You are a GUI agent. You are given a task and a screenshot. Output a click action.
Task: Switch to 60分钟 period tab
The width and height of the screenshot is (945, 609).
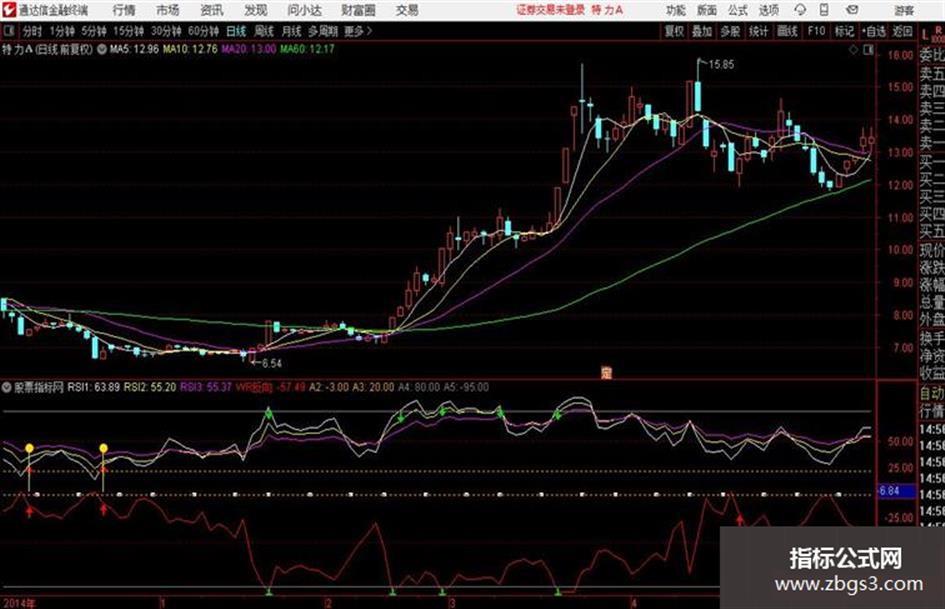(203, 31)
